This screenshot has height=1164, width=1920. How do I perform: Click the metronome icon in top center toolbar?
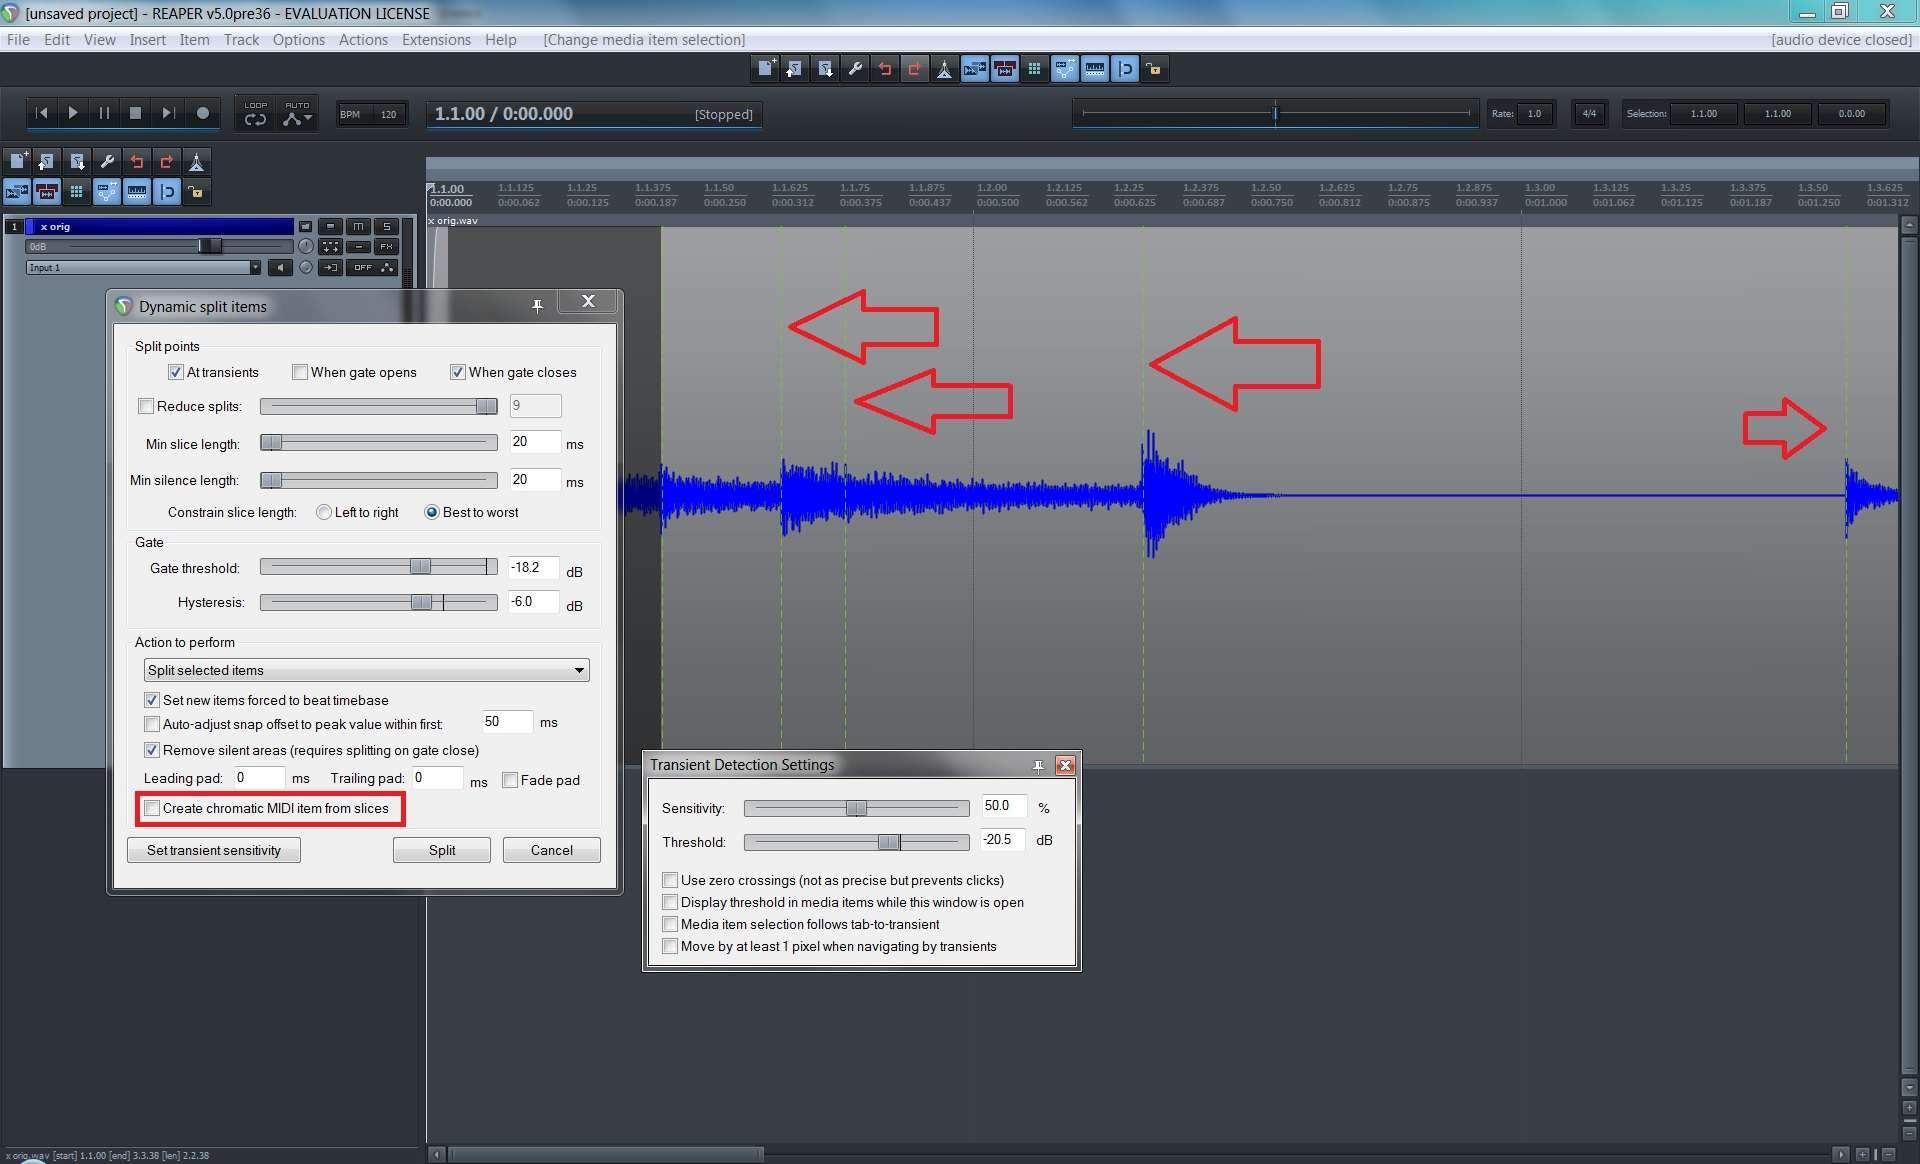coord(943,69)
